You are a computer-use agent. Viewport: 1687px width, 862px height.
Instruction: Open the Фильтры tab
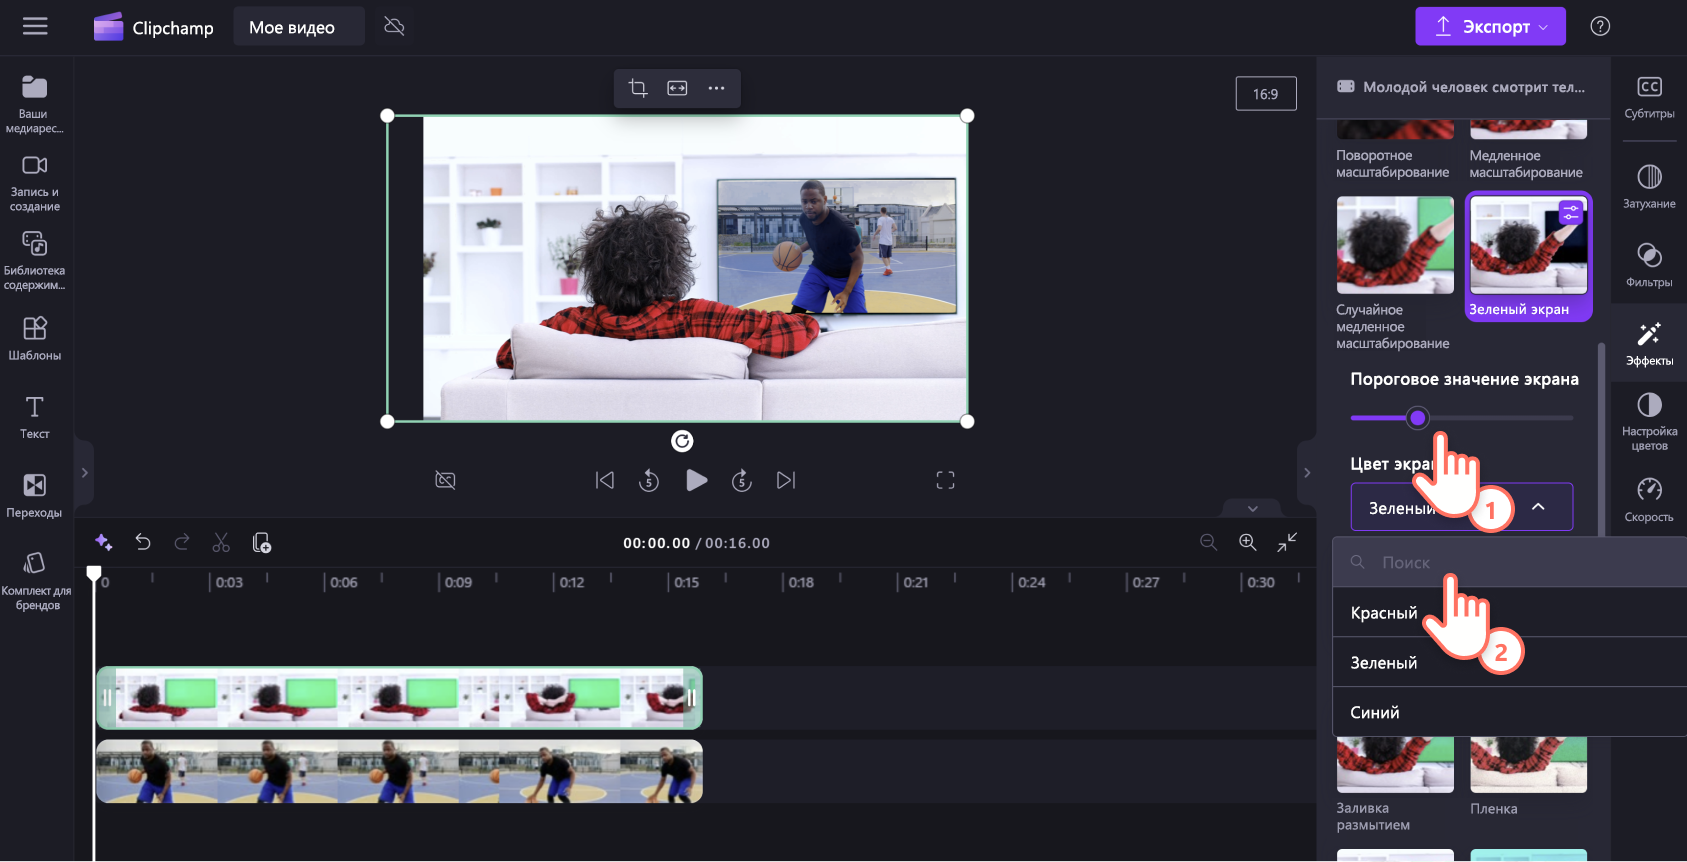tap(1649, 265)
